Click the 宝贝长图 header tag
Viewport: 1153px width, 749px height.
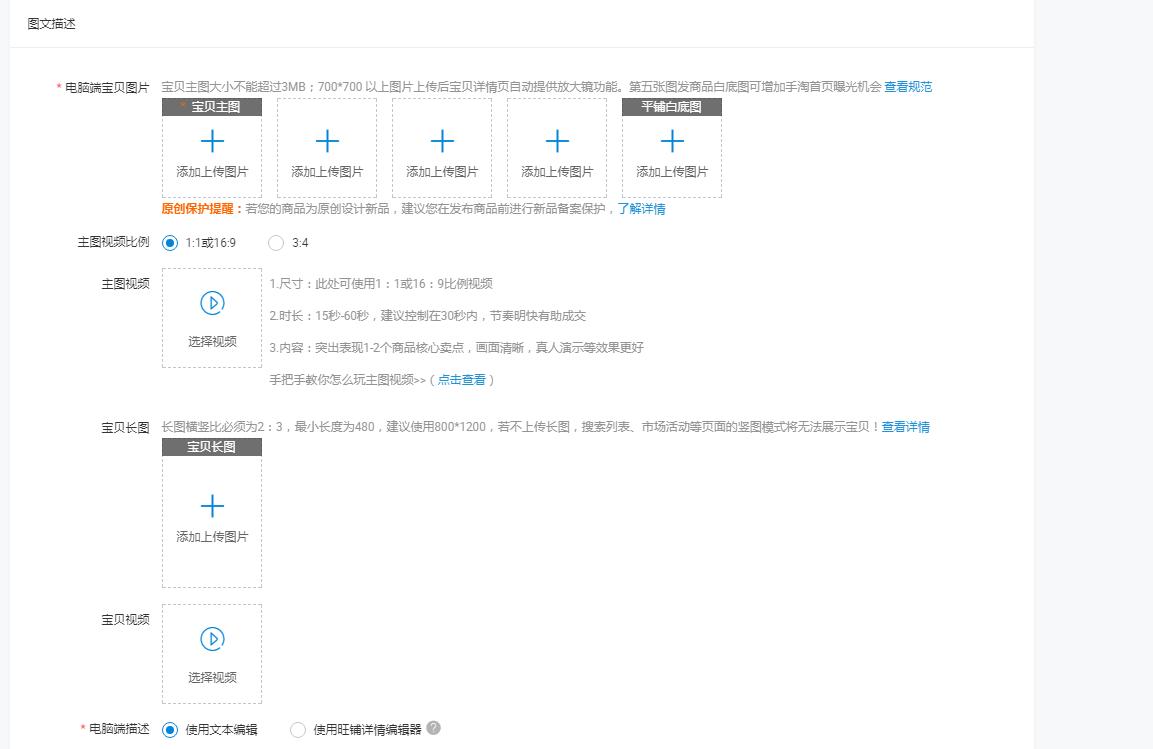coord(211,447)
